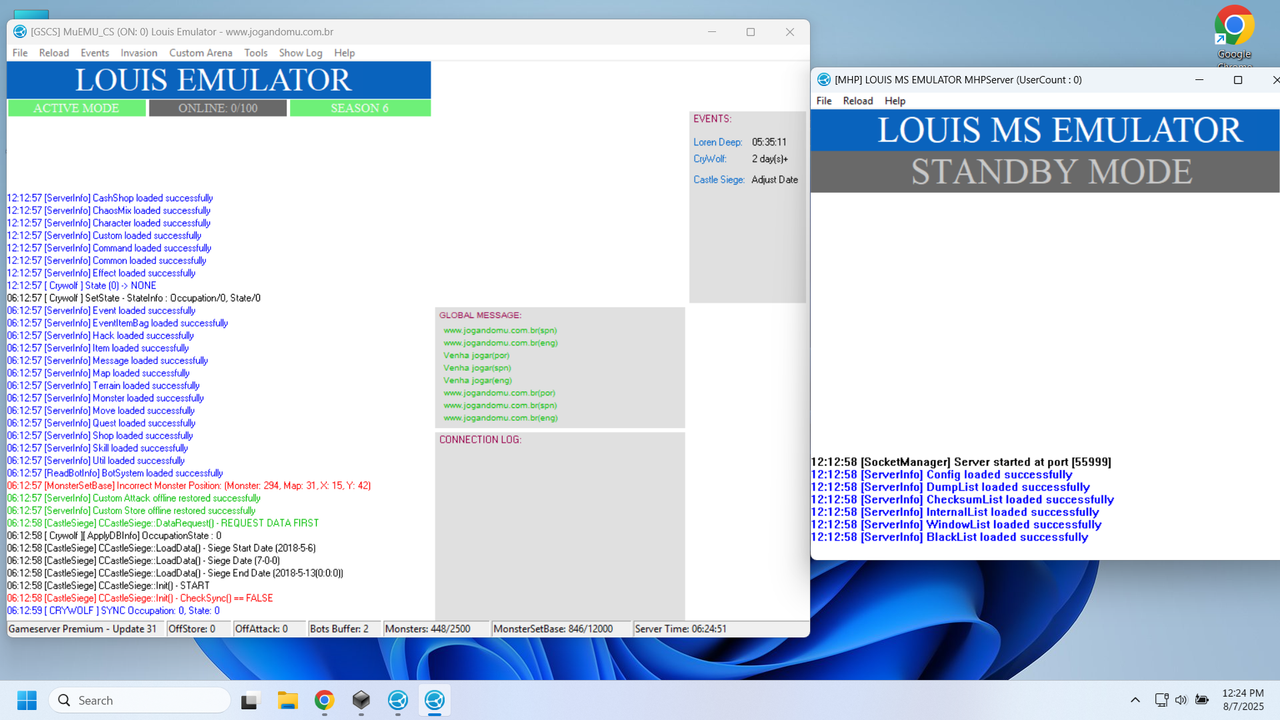The height and width of the screenshot is (720, 1280).
Task: Click 'Server started at port [55999]' log line
Action: coord(961,462)
